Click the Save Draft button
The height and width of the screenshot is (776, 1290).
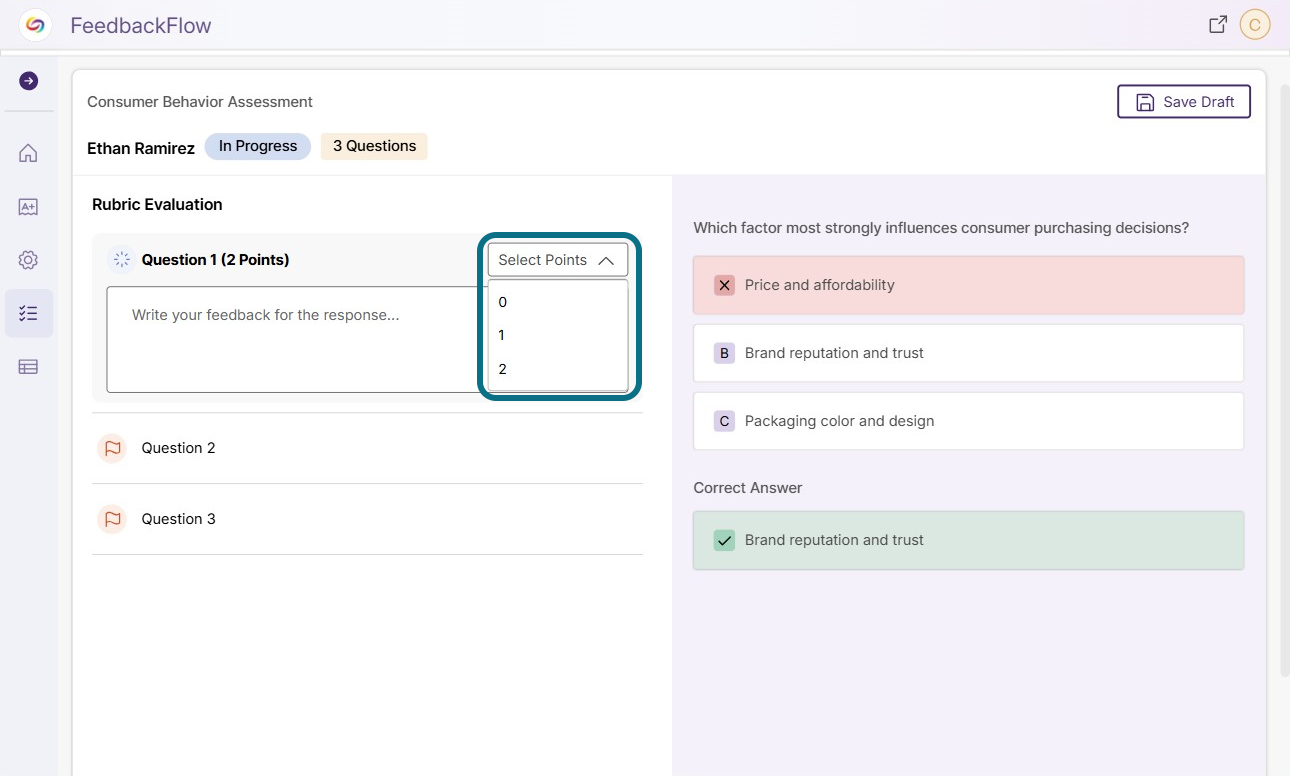(x=1184, y=102)
